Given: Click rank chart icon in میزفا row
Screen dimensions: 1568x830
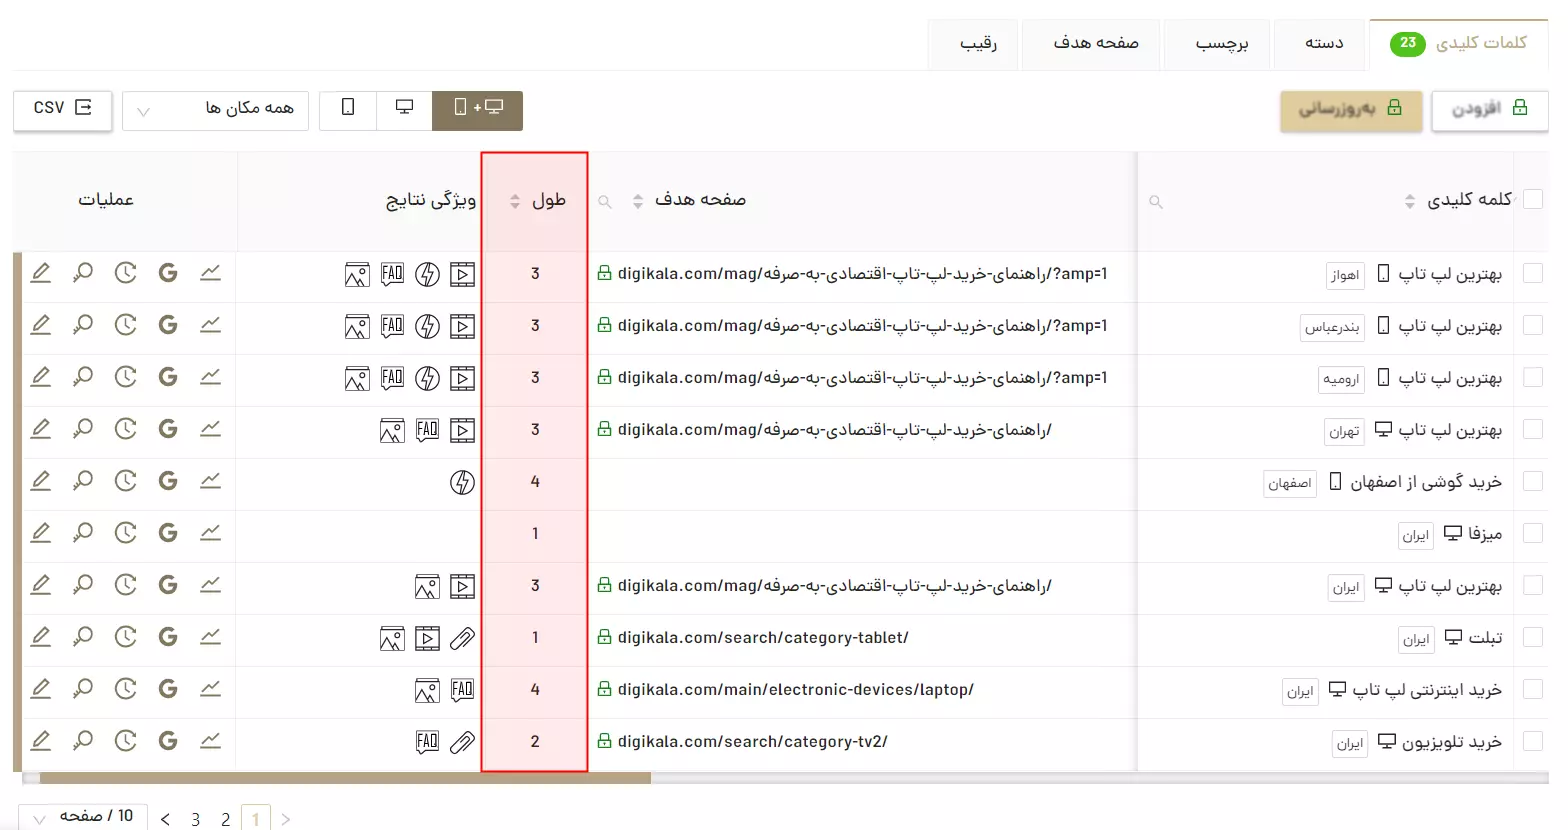Looking at the screenshot, I should (x=210, y=533).
